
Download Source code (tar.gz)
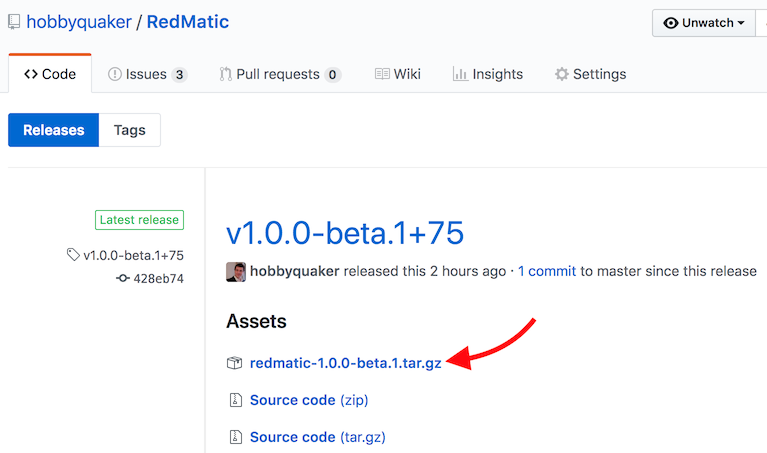(x=318, y=437)
